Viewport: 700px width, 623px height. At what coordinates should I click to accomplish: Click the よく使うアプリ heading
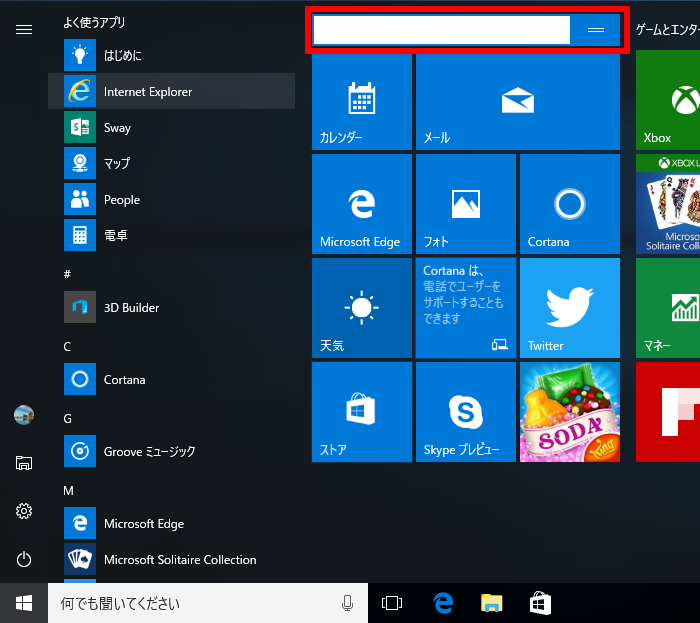pos(94,22)
